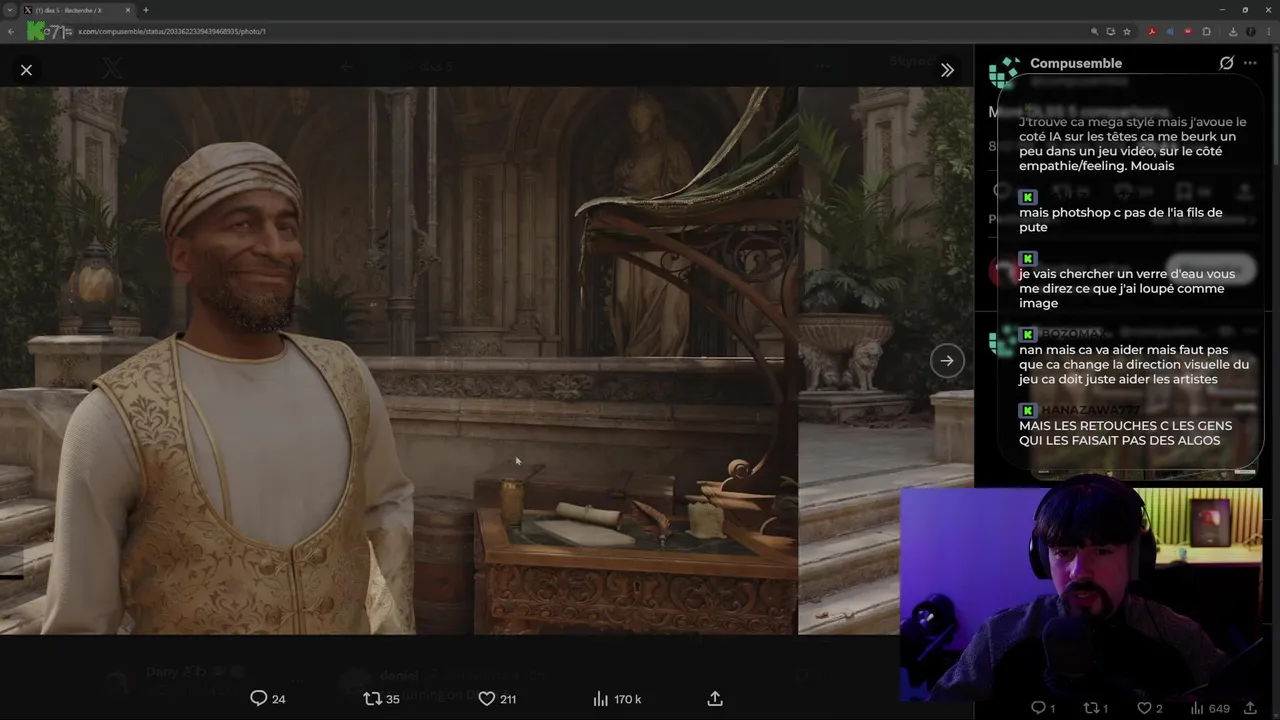
Task: Open the Adobe Acrobat extension
Action: [1152, 31]
